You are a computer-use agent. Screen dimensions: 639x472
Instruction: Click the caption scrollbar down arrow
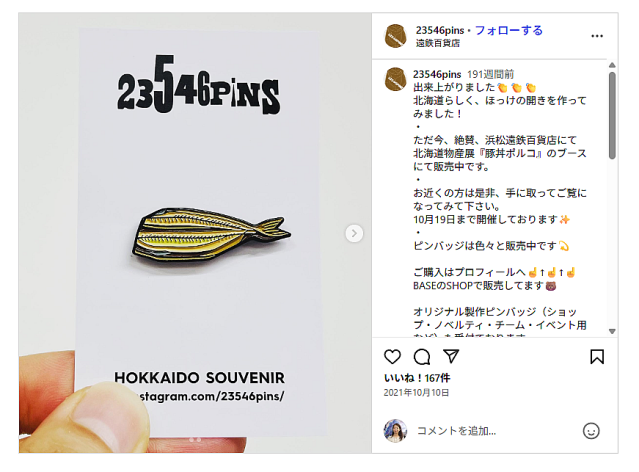point(612,331)
